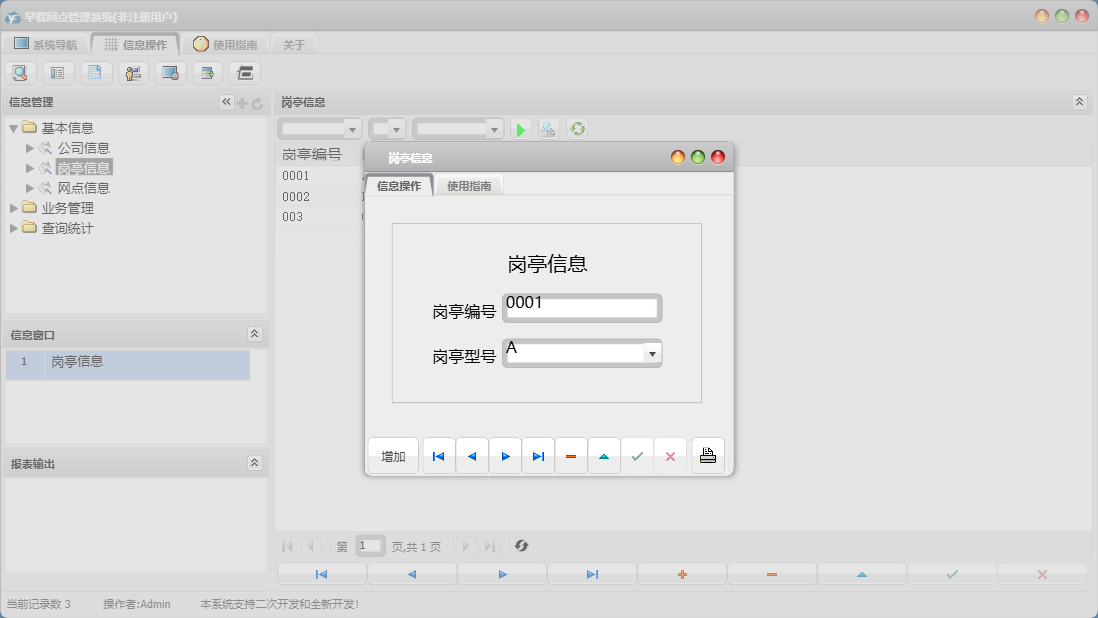The image size is (1098, 618).
Task: Select the 岗亭编号 input field showing 0001
Action: (582, 307)
